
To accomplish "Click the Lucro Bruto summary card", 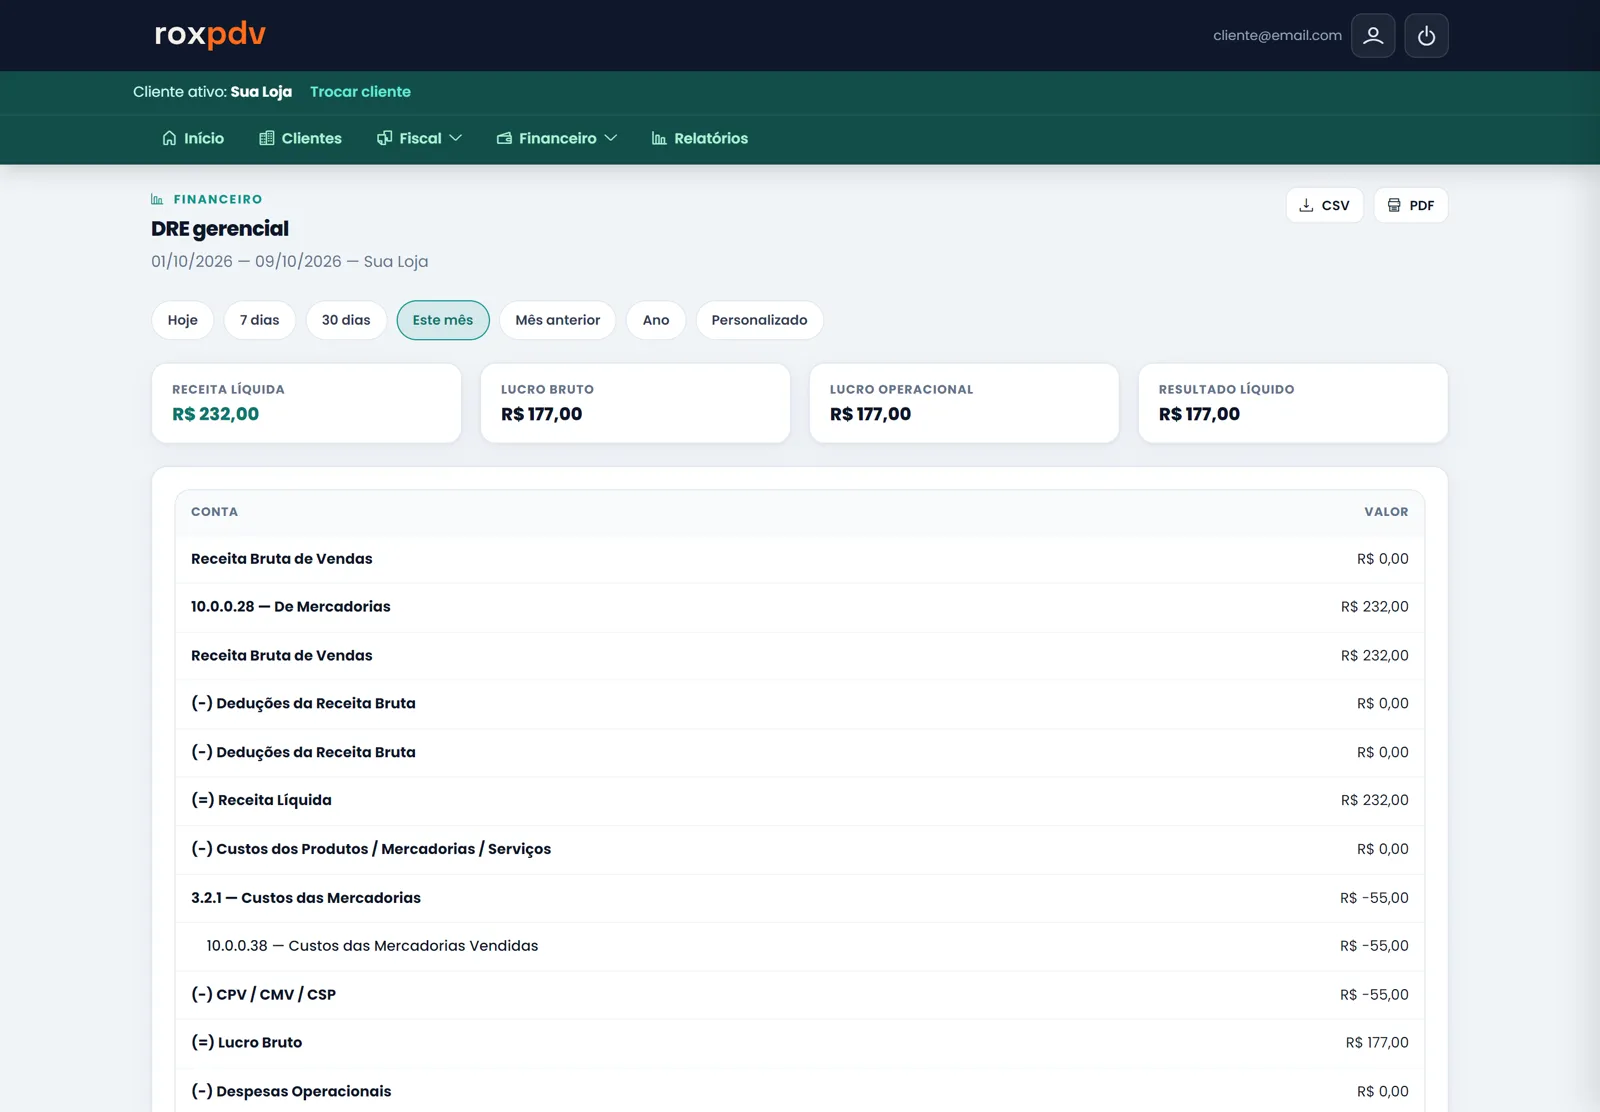I will [635, 403].
